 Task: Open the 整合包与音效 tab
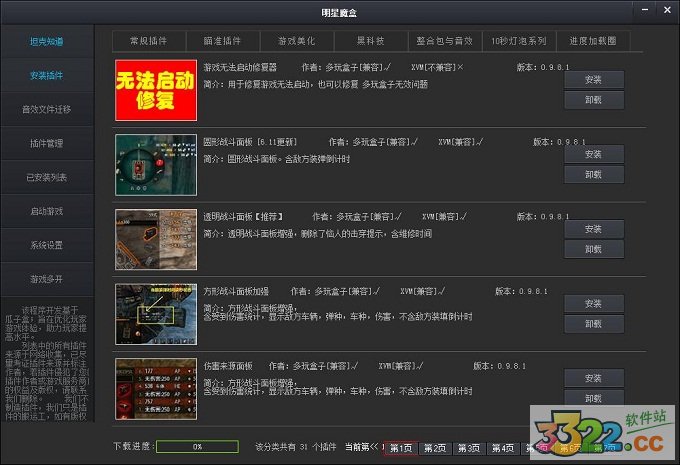445,41
